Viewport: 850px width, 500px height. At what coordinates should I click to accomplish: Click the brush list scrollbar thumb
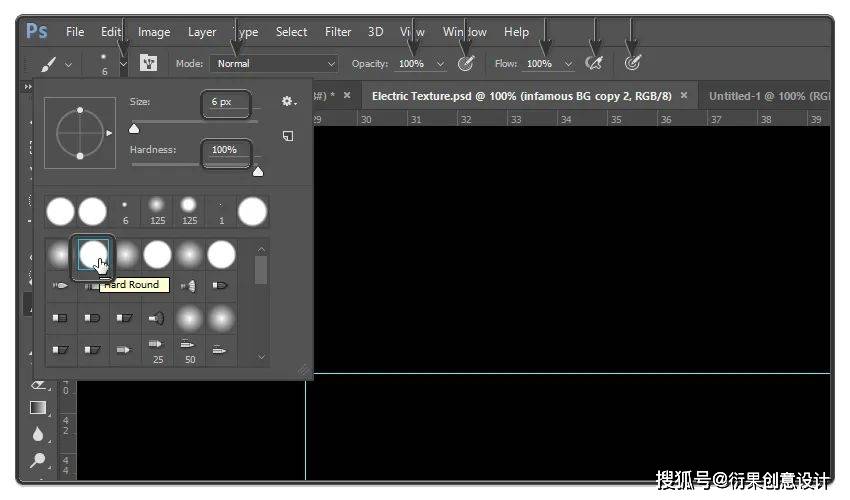[x=261, y=270]
